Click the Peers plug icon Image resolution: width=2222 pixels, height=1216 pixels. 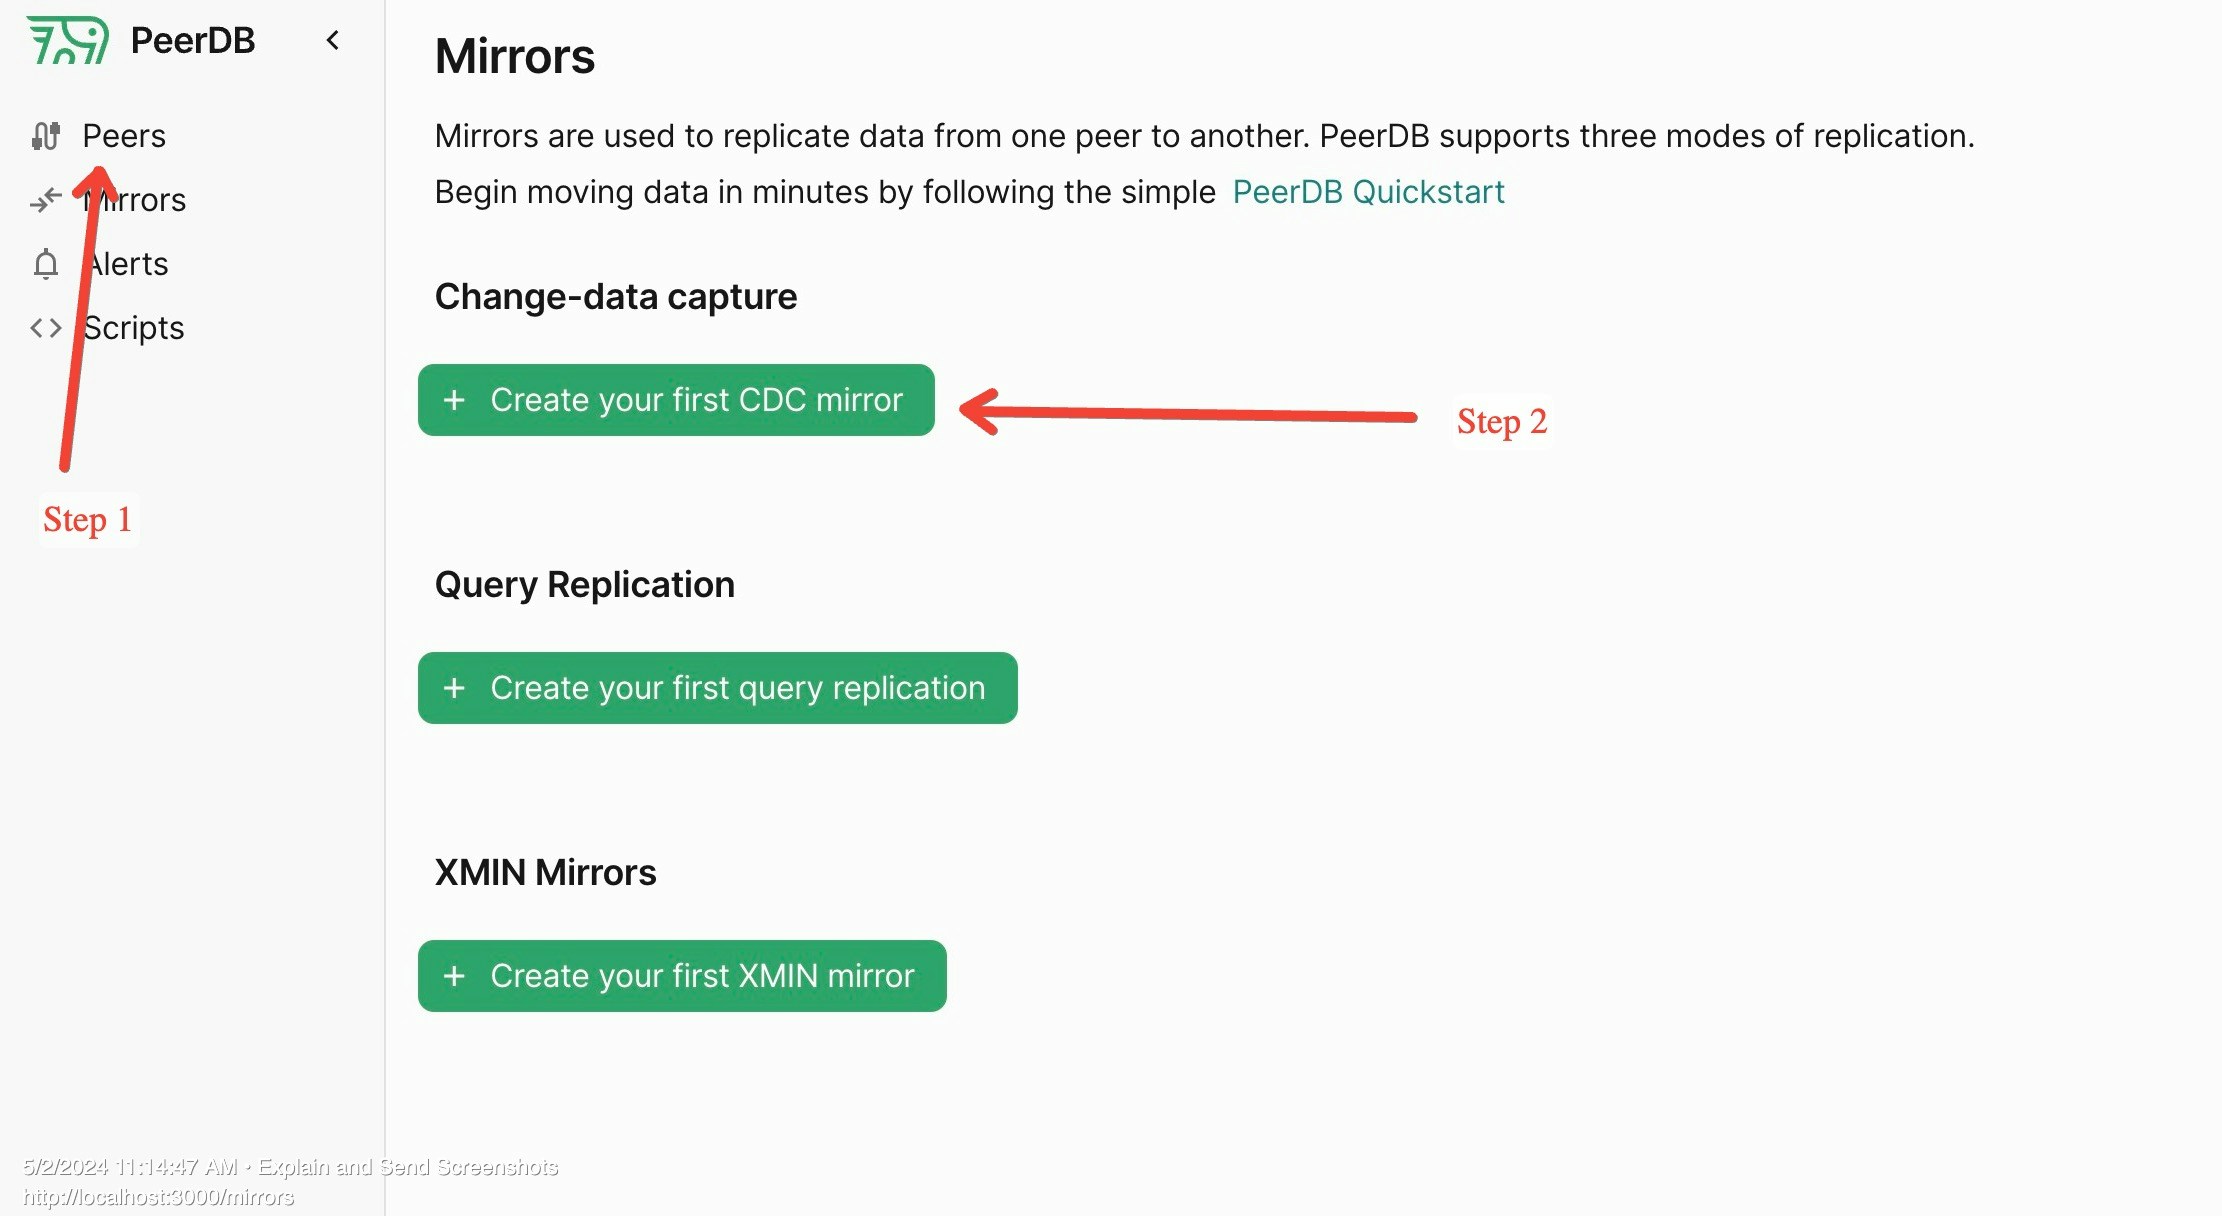[x=46, y=135]
